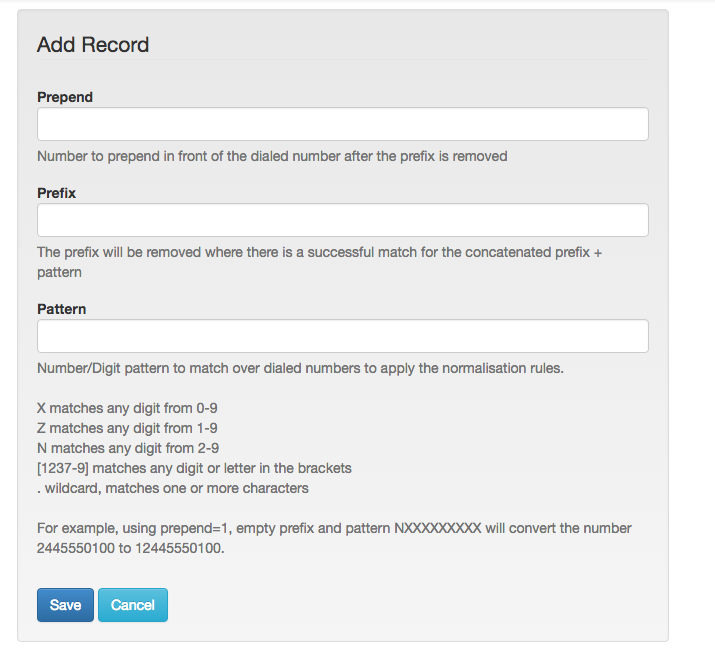Focus the Prefix text box

coord(342,220)
